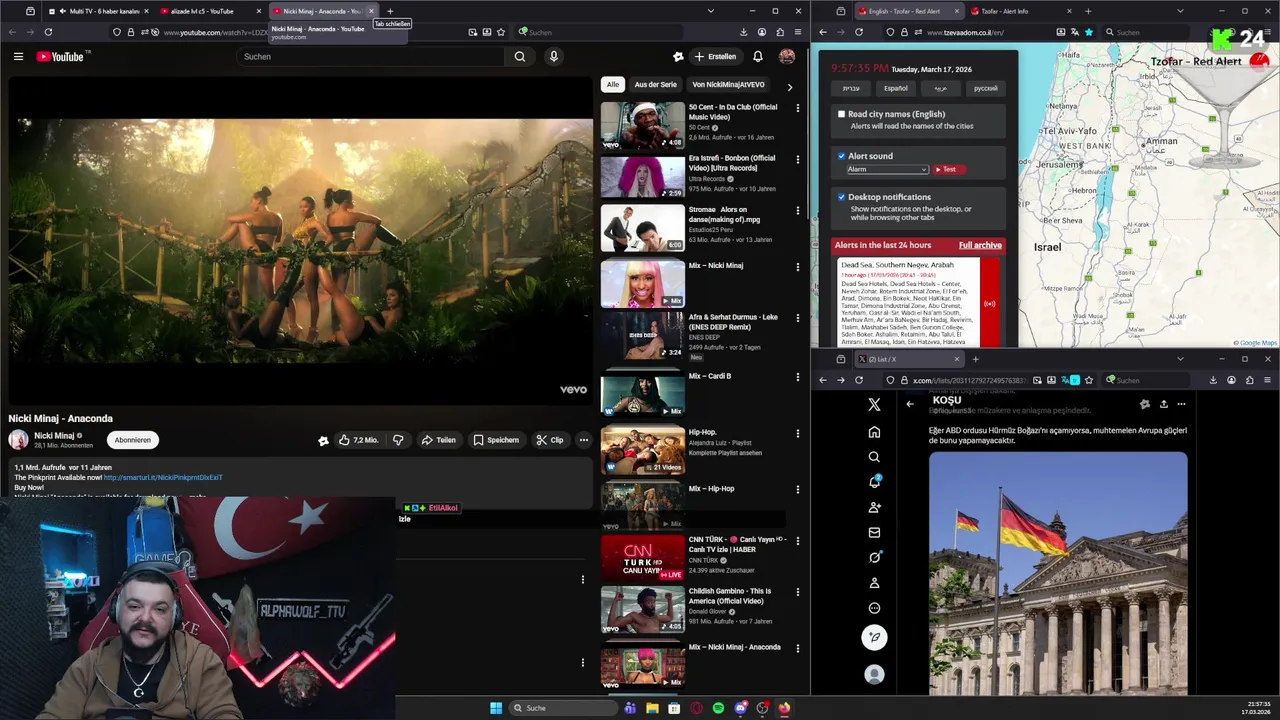Viewport: 1280px width, 720px height.
Task: Like the Anaconda video (7,2 Mio.)
Action: (358, 440)
